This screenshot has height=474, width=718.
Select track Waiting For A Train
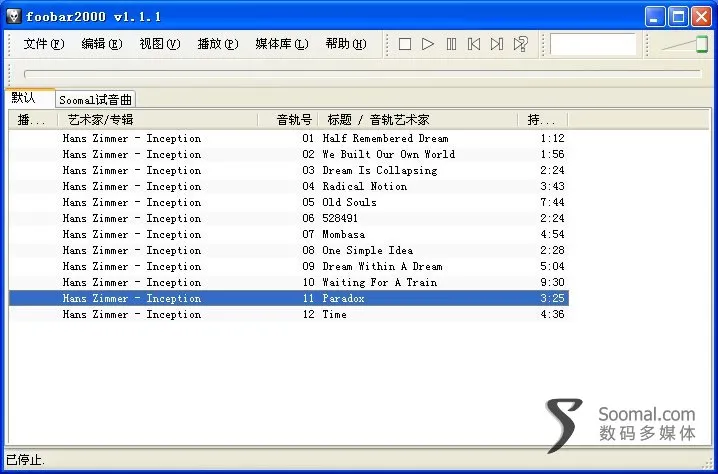(289, 283)
